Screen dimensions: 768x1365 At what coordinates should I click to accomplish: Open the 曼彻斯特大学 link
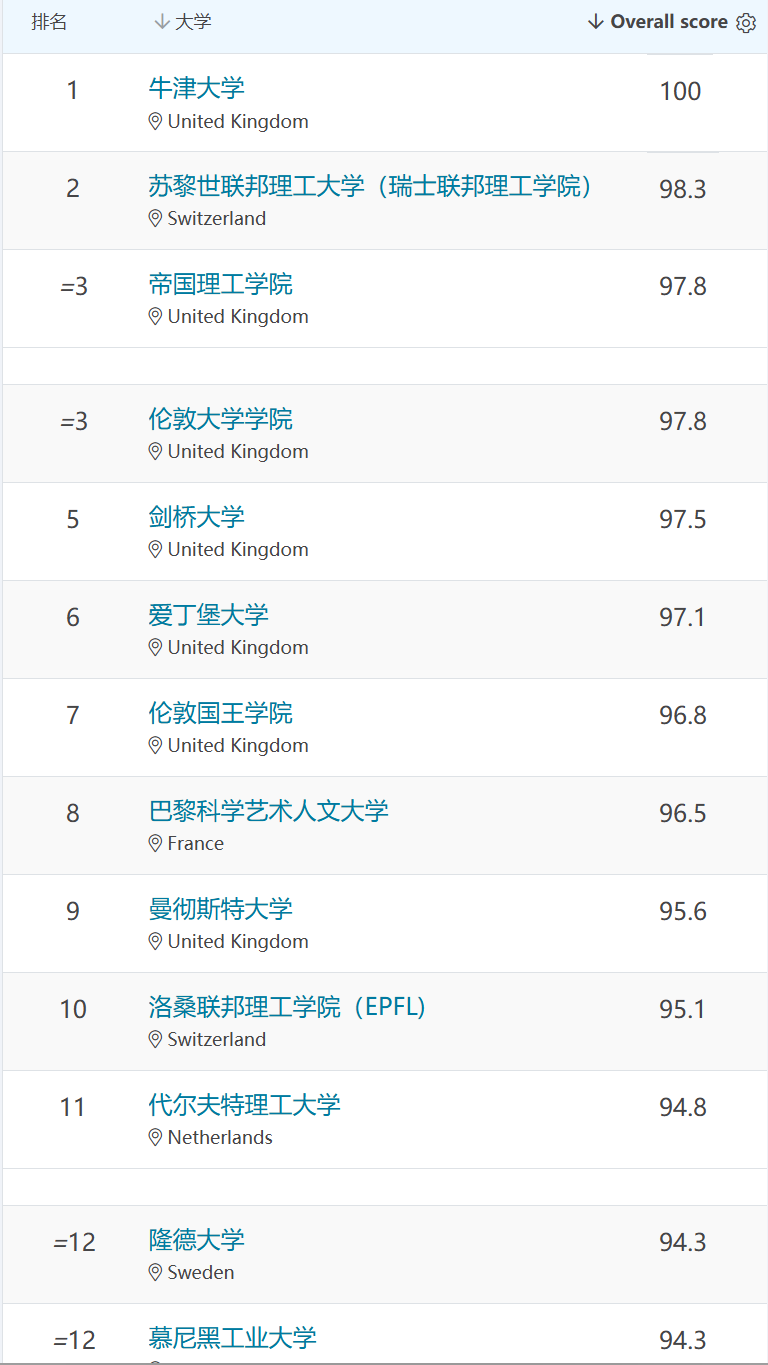[220, 910]
